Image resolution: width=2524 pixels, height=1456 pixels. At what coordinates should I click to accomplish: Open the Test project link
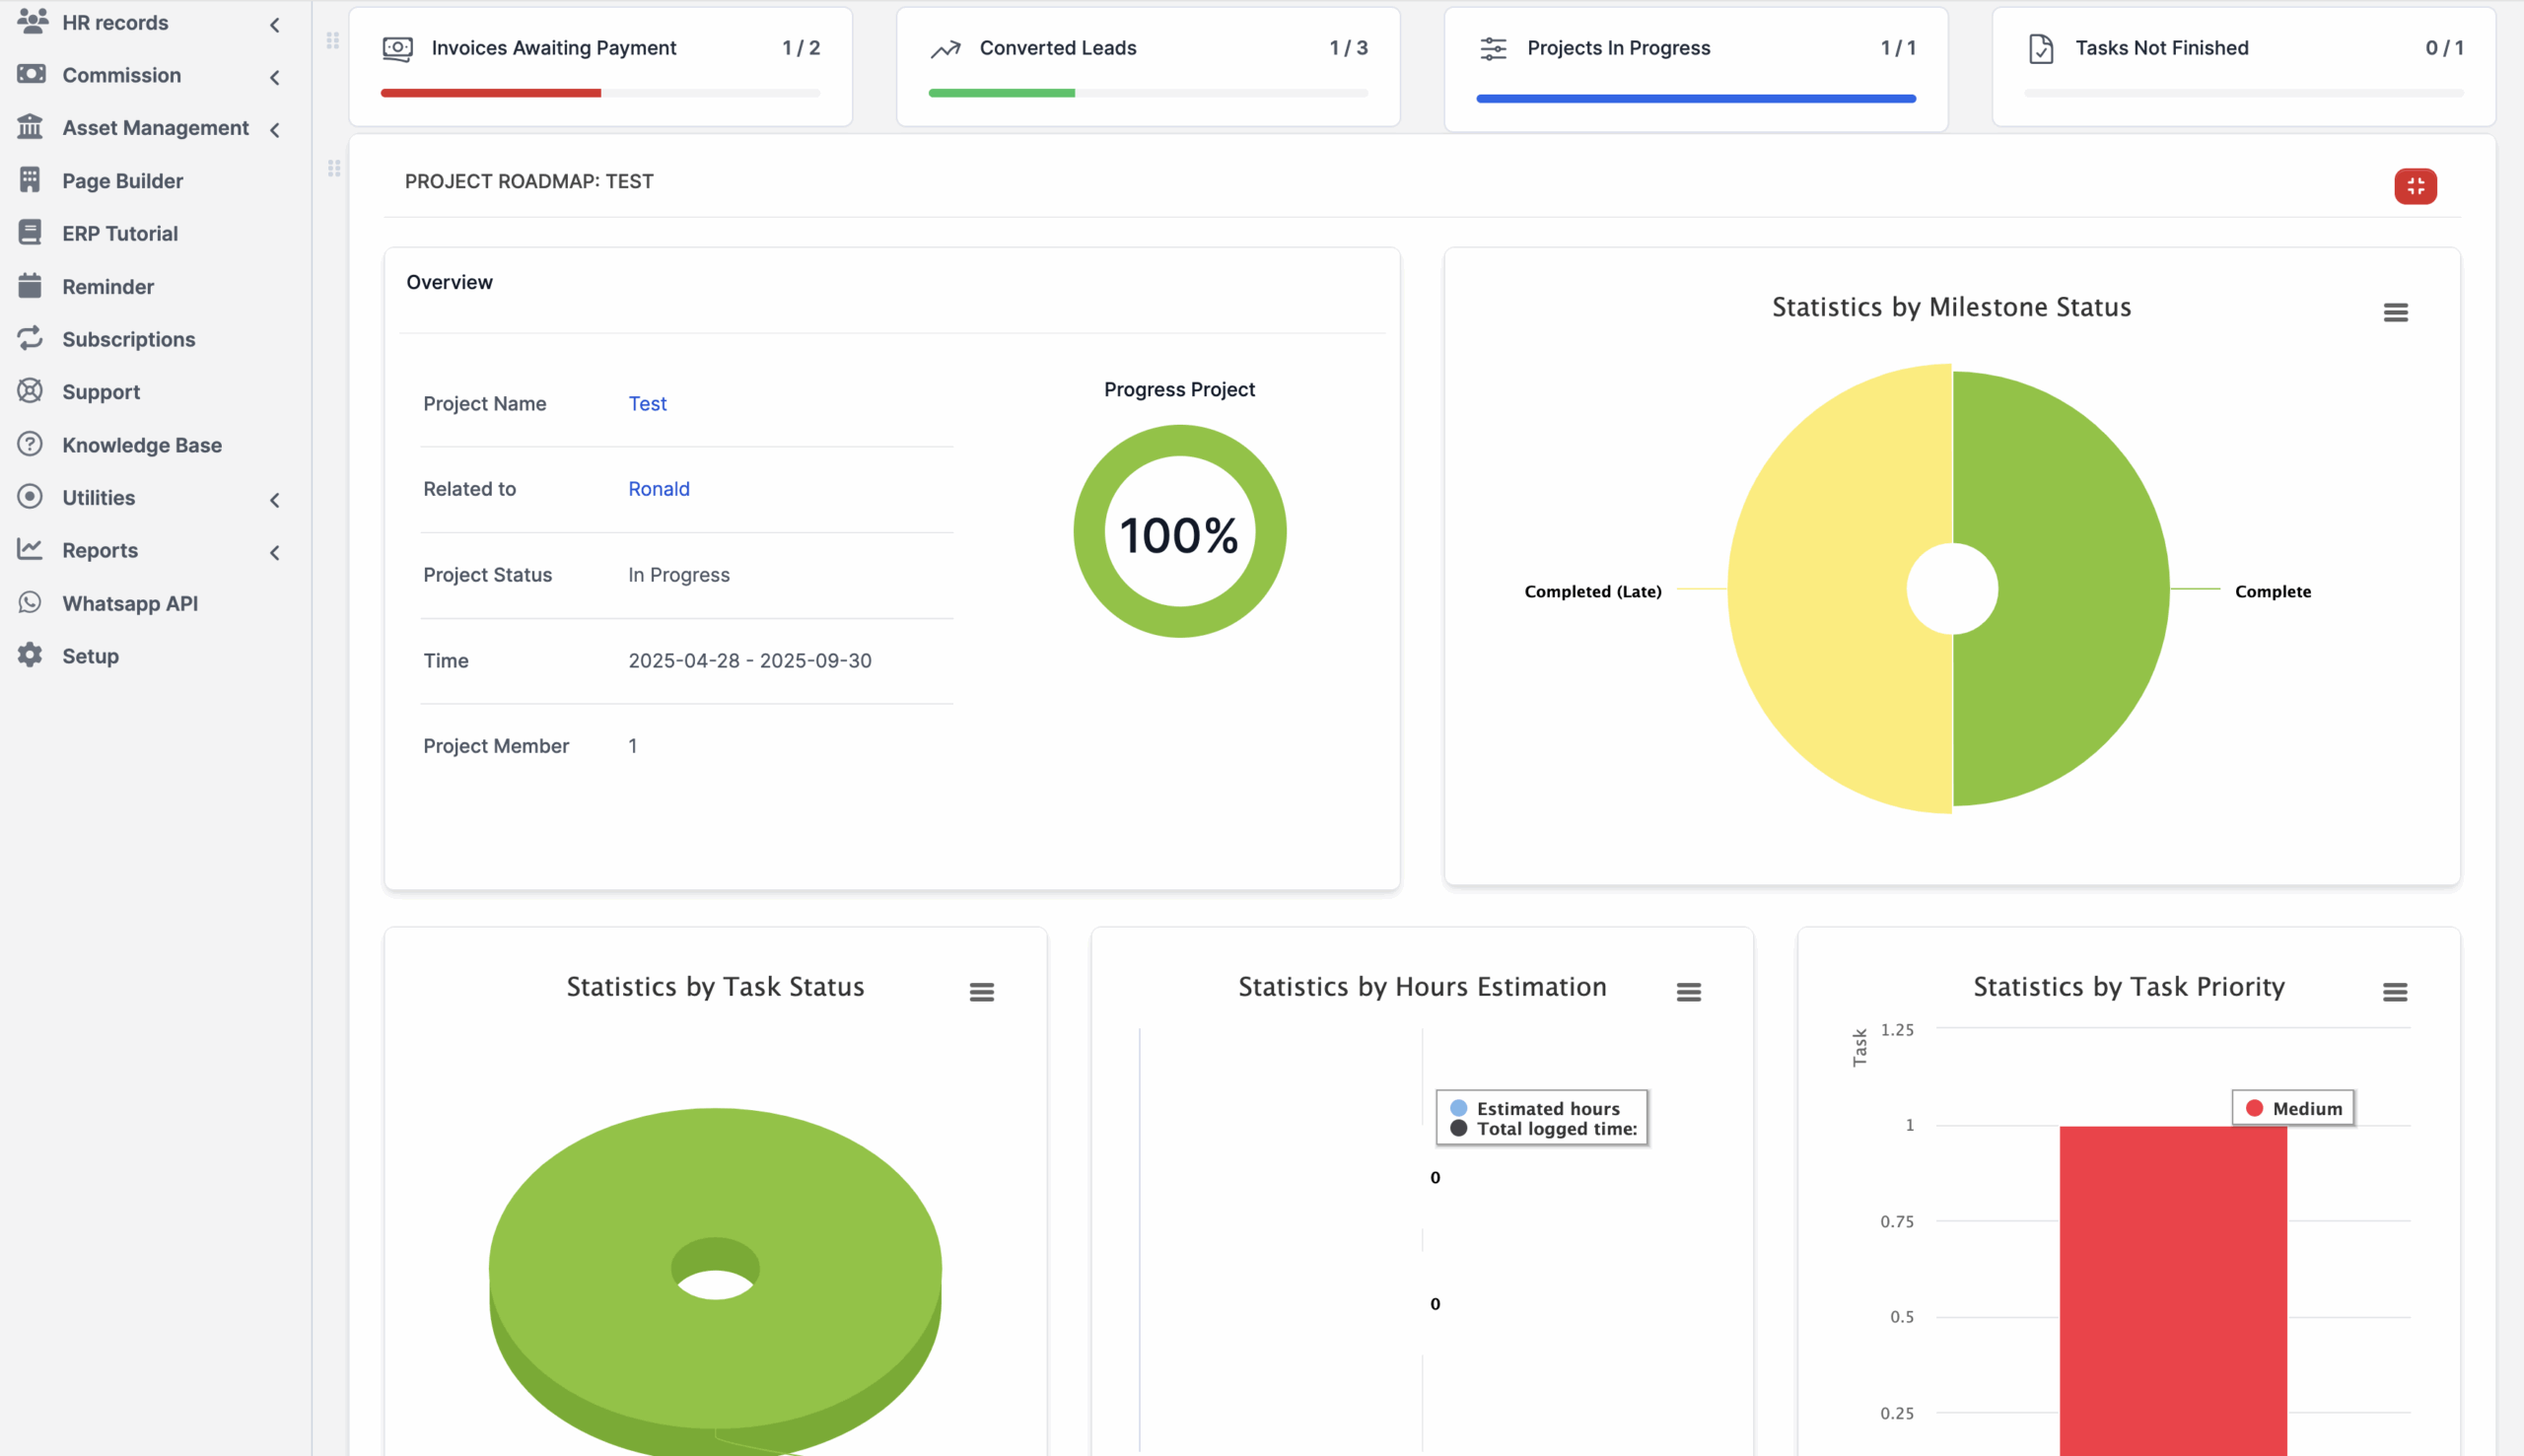click(x=647, y=403)
